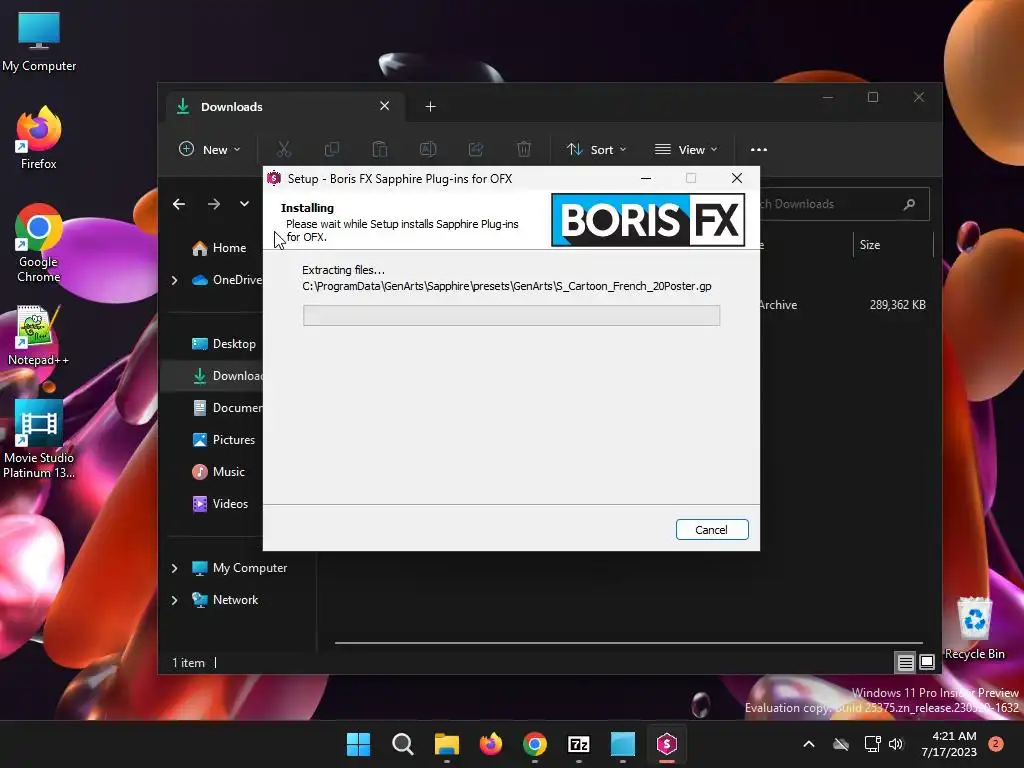Expand the OneDrive tree node
Screen dimensions: 1024x768
coord(174,280)
